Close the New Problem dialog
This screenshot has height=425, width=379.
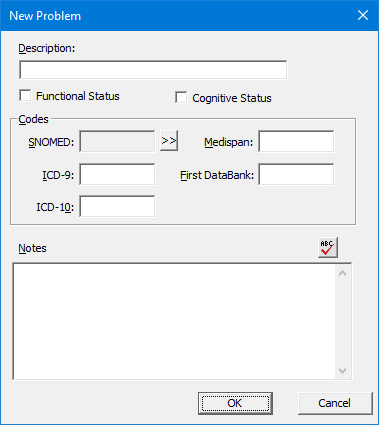click(363, 15)
